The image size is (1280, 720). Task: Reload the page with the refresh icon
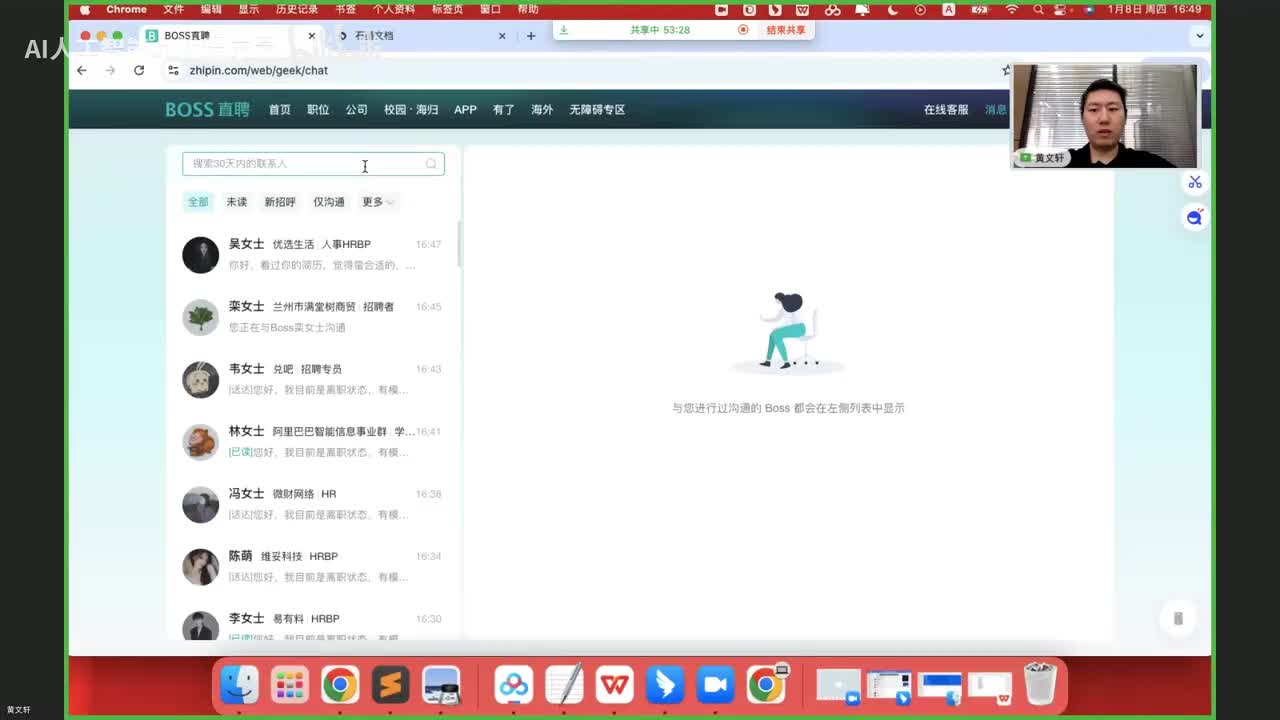click(x=139, y=70)
